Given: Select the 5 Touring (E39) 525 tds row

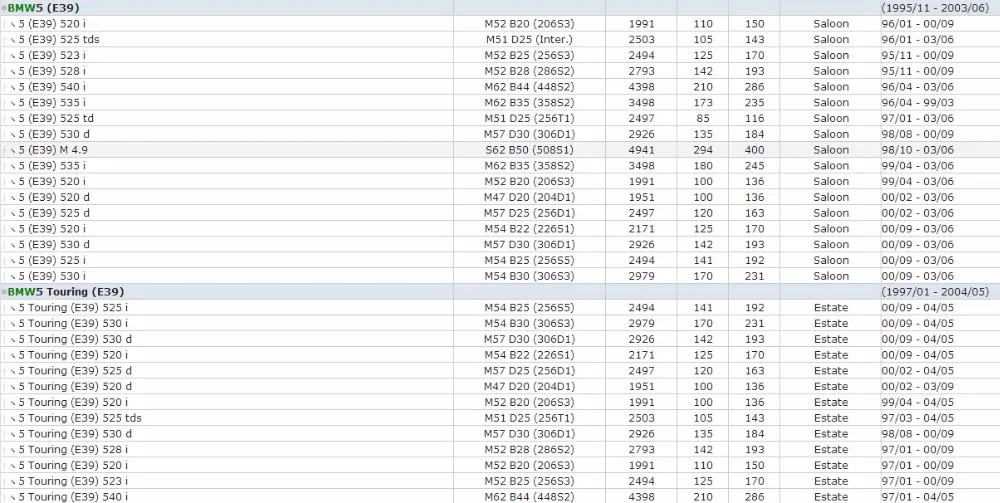Looking at the screenshot, I should coord(500,418).
